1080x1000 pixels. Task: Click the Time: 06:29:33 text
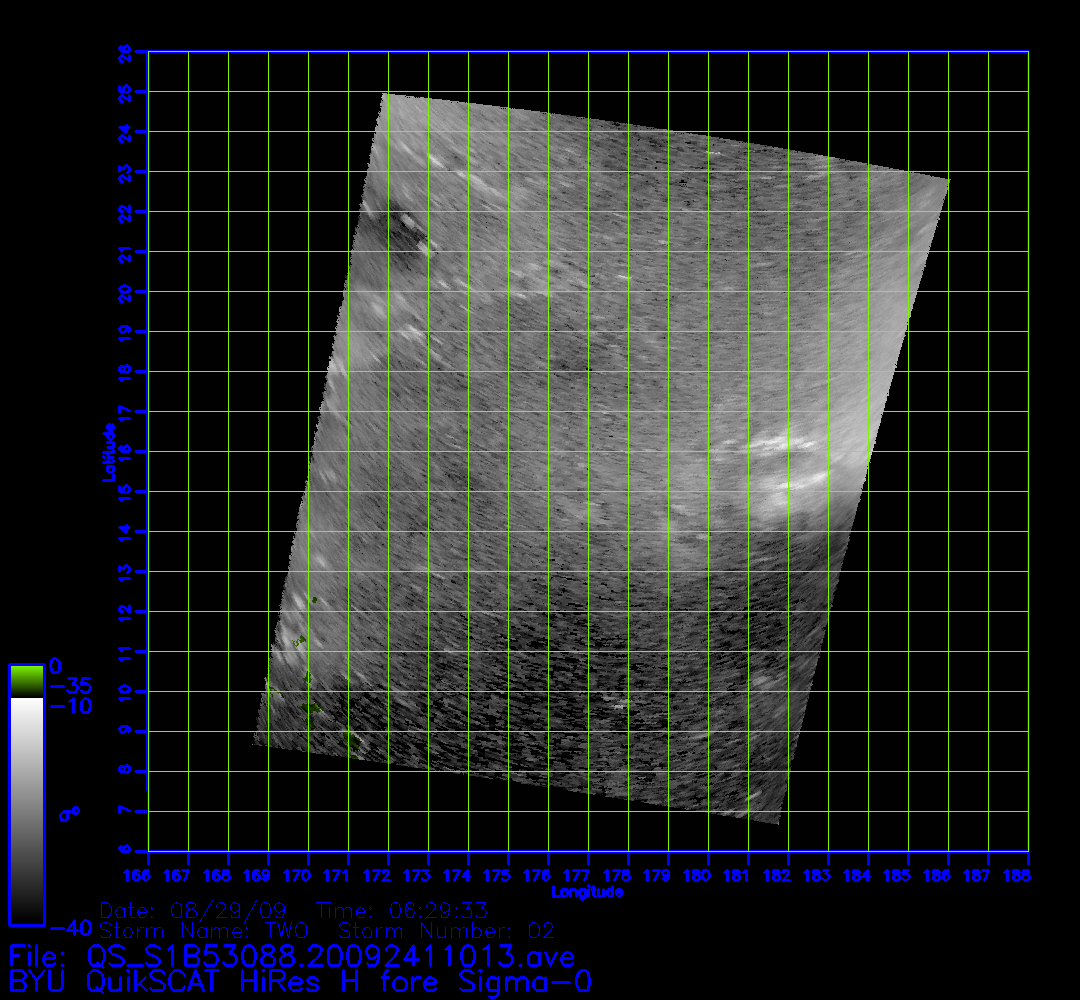(x=401, y=912)
